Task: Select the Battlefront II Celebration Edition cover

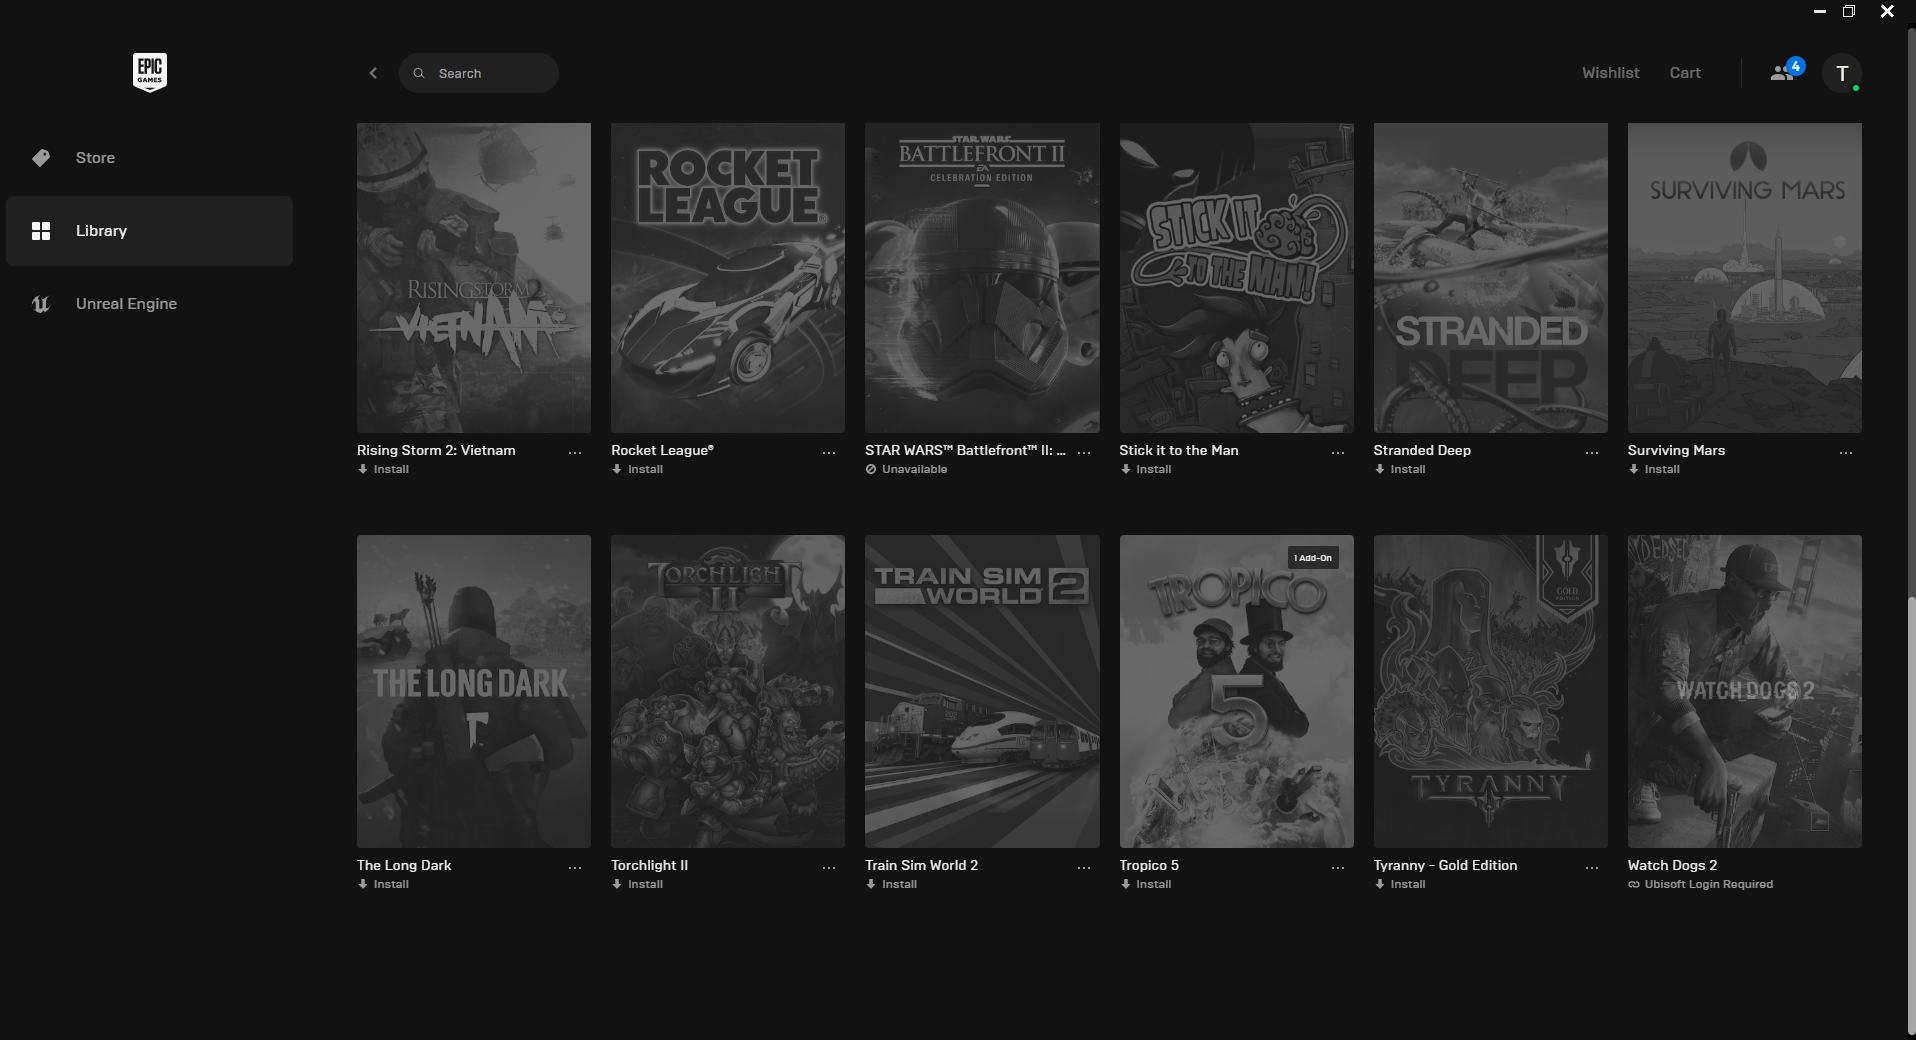Action: pyautogui.click(x=982, y=278)
